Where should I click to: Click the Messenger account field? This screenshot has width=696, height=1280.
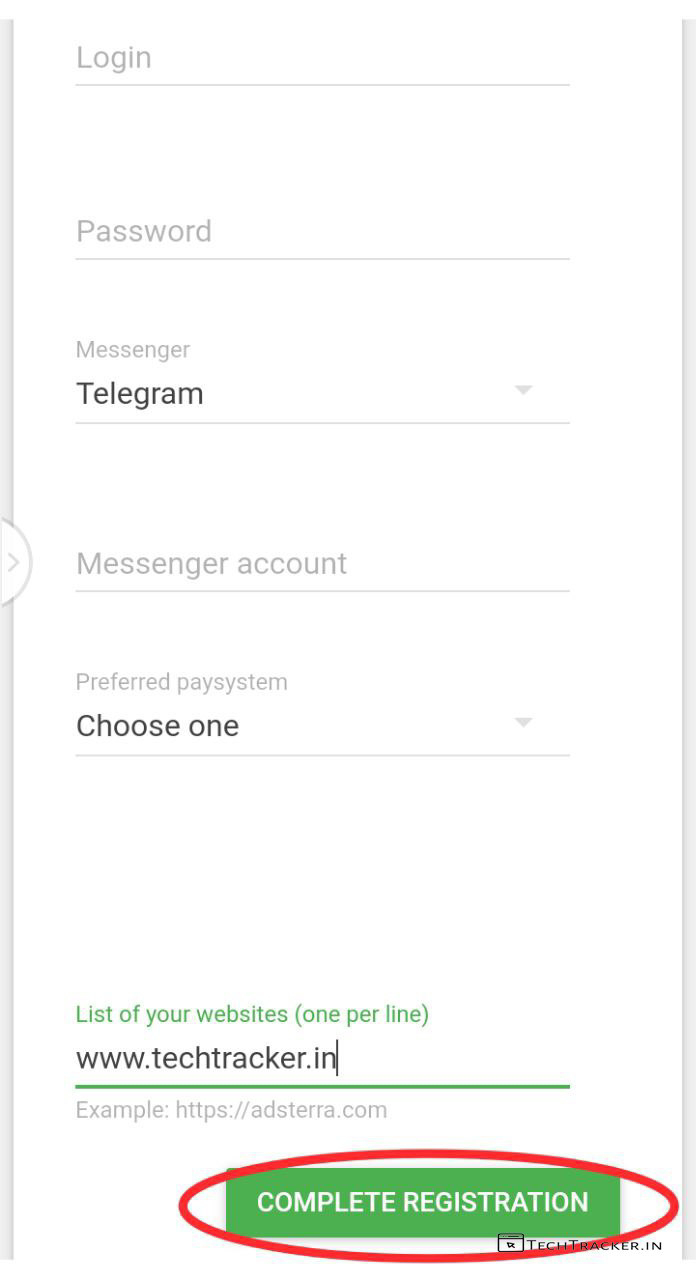[x=322, y=564]
